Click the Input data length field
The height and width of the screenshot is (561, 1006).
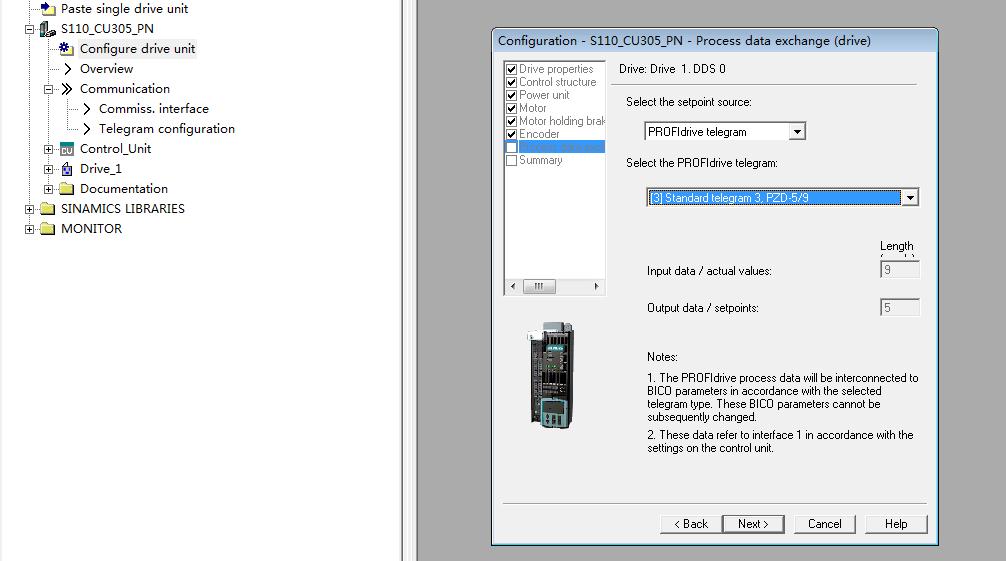(899, 270)
